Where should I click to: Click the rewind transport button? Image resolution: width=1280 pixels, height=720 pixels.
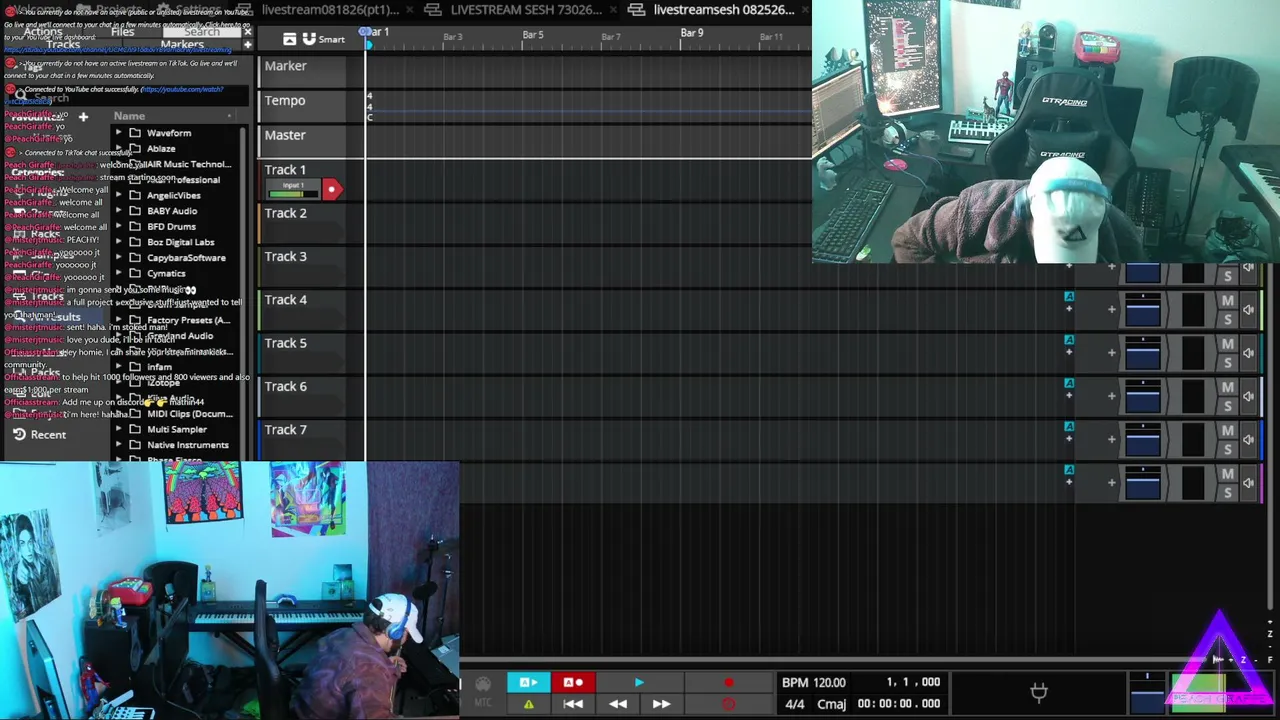point(618,704)
